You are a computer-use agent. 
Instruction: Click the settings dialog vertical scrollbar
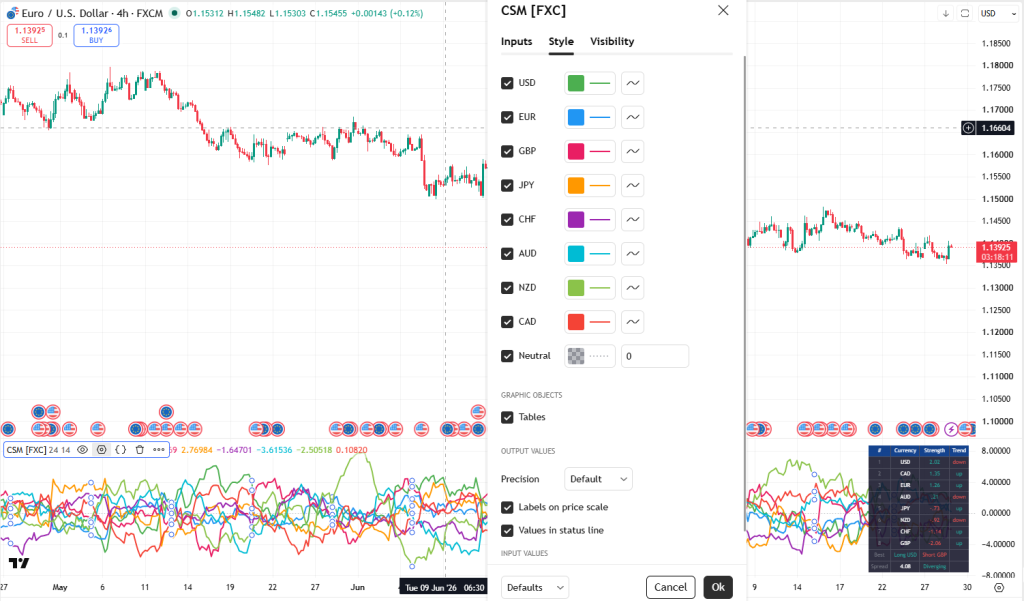coord(744,294)
